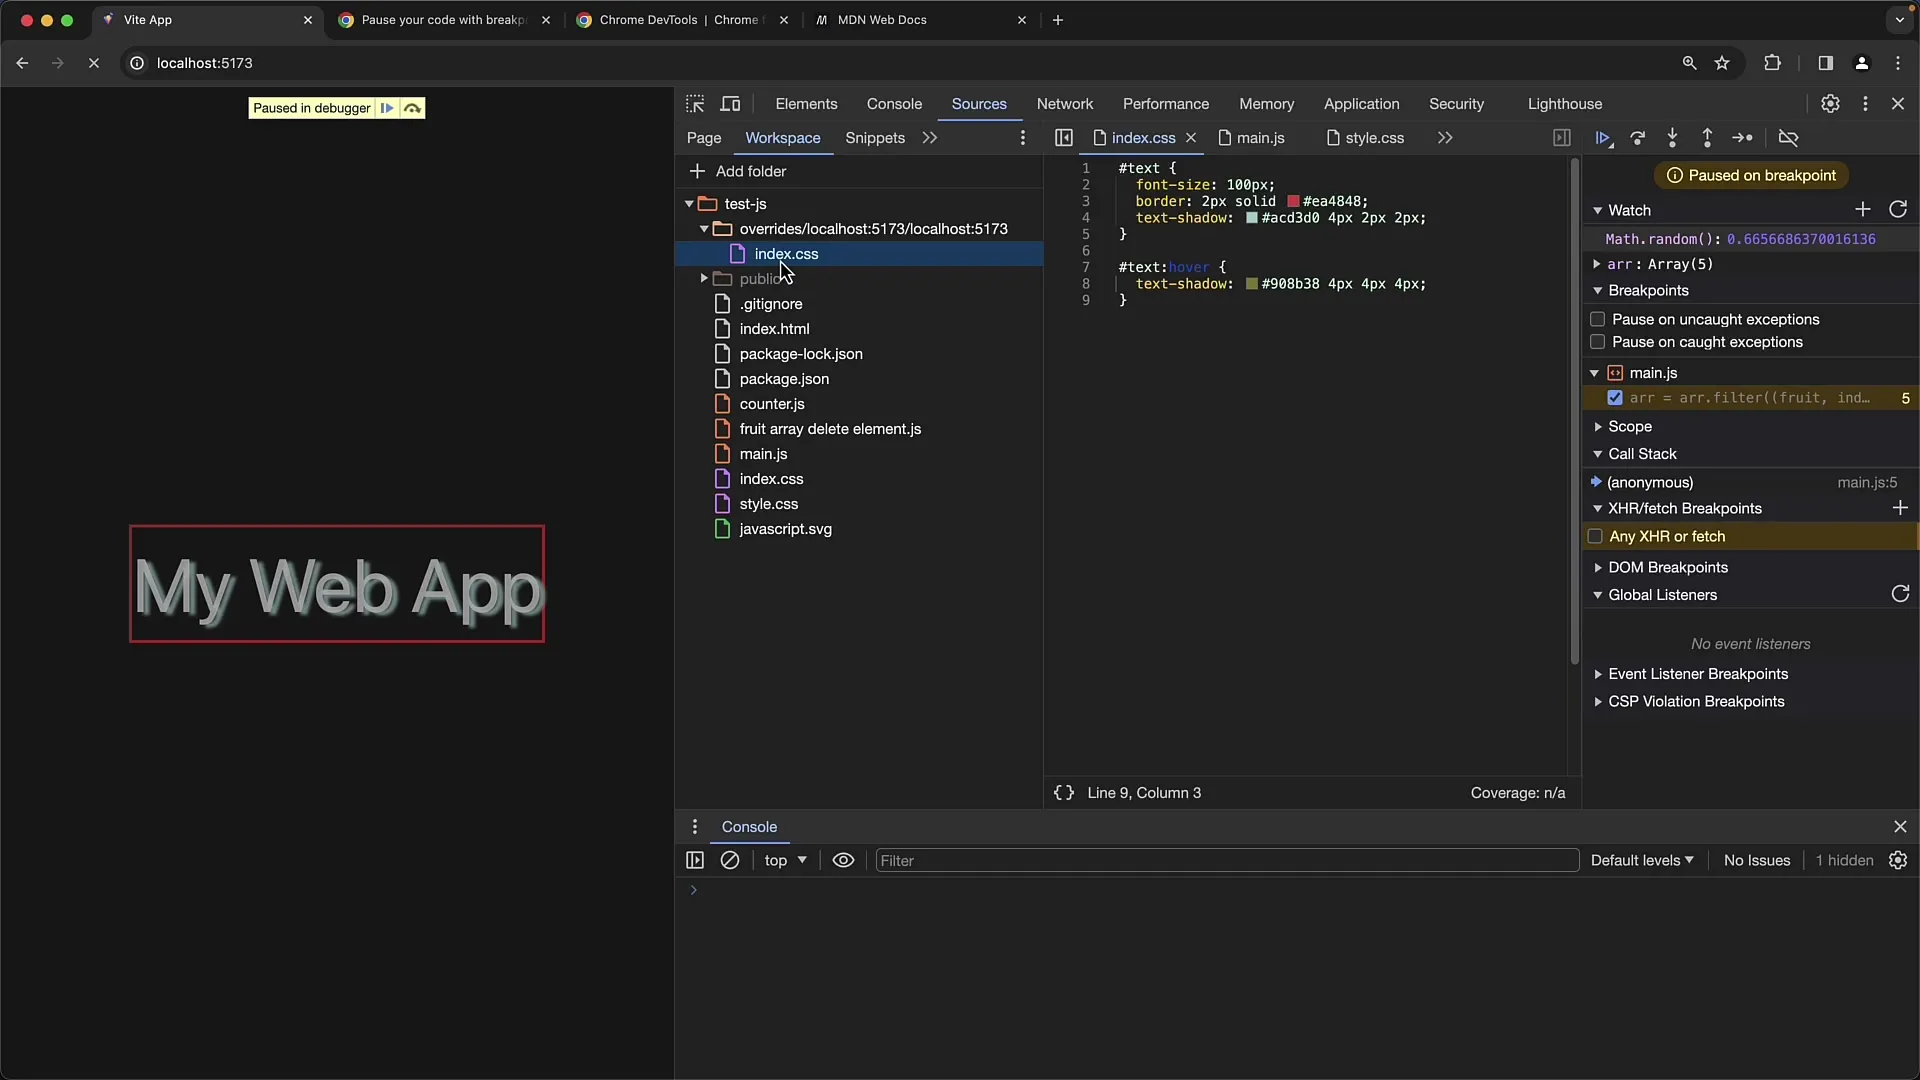Screen dimensions: 1920x1080
Task: Resume from the Paused in debugger overlay
Action: click(x=387, y=108)
